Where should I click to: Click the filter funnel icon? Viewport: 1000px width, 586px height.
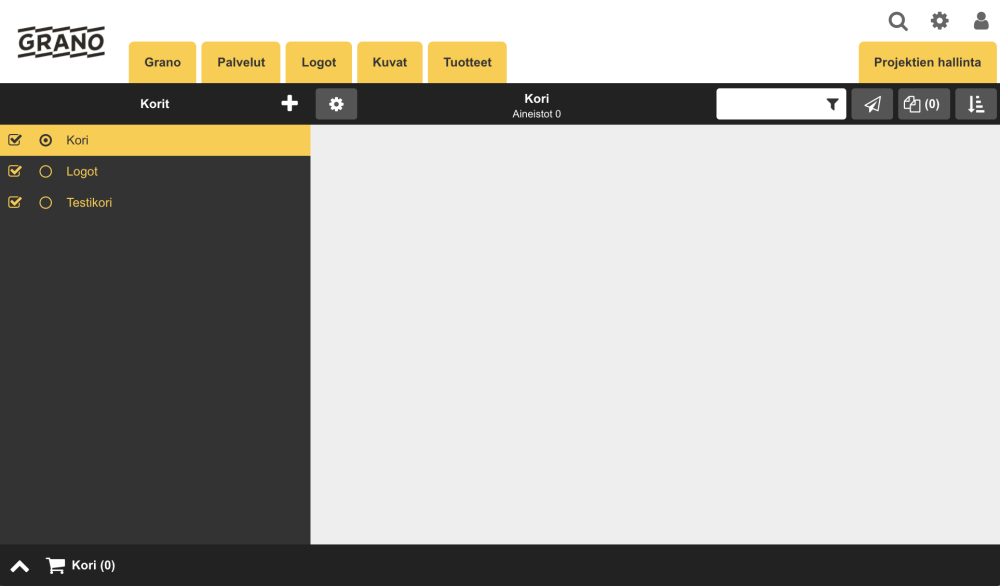click(x=832, y=104)
